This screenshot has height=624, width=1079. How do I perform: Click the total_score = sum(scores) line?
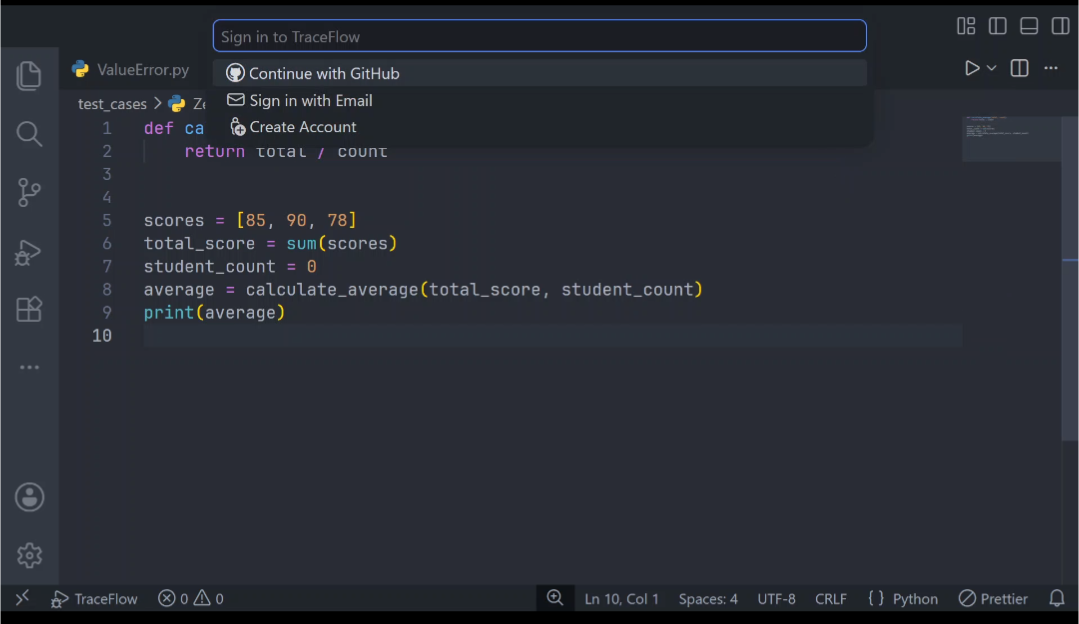[270, 244]
